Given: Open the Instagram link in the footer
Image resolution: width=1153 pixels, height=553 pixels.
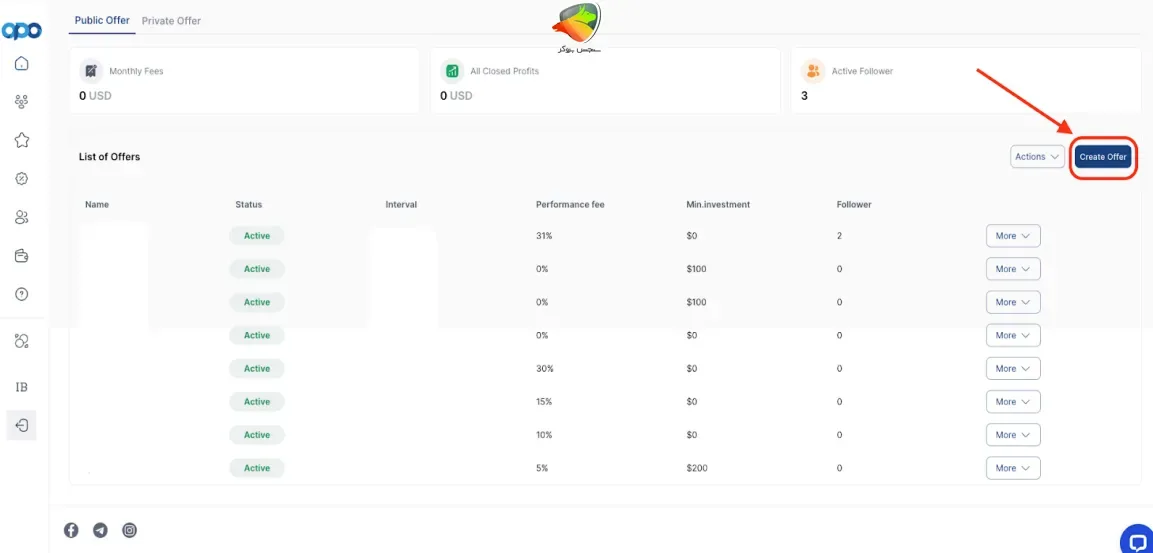Looking at the screenshot, I should pyautogui.click(x=129, y=530).
